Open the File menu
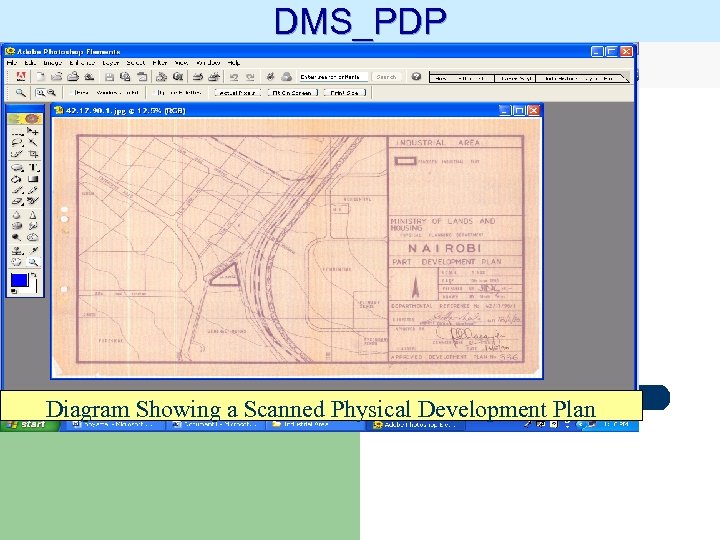Viewport: 720px width, 540px height. (11, 63)
